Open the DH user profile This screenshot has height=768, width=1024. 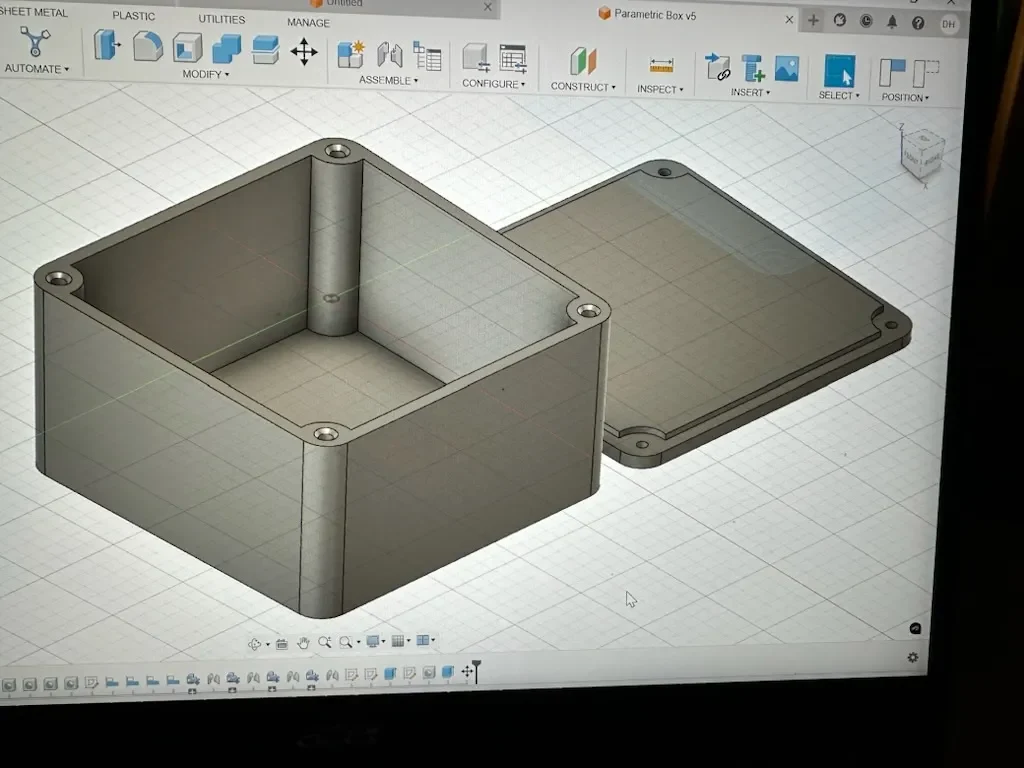[949, 24]
